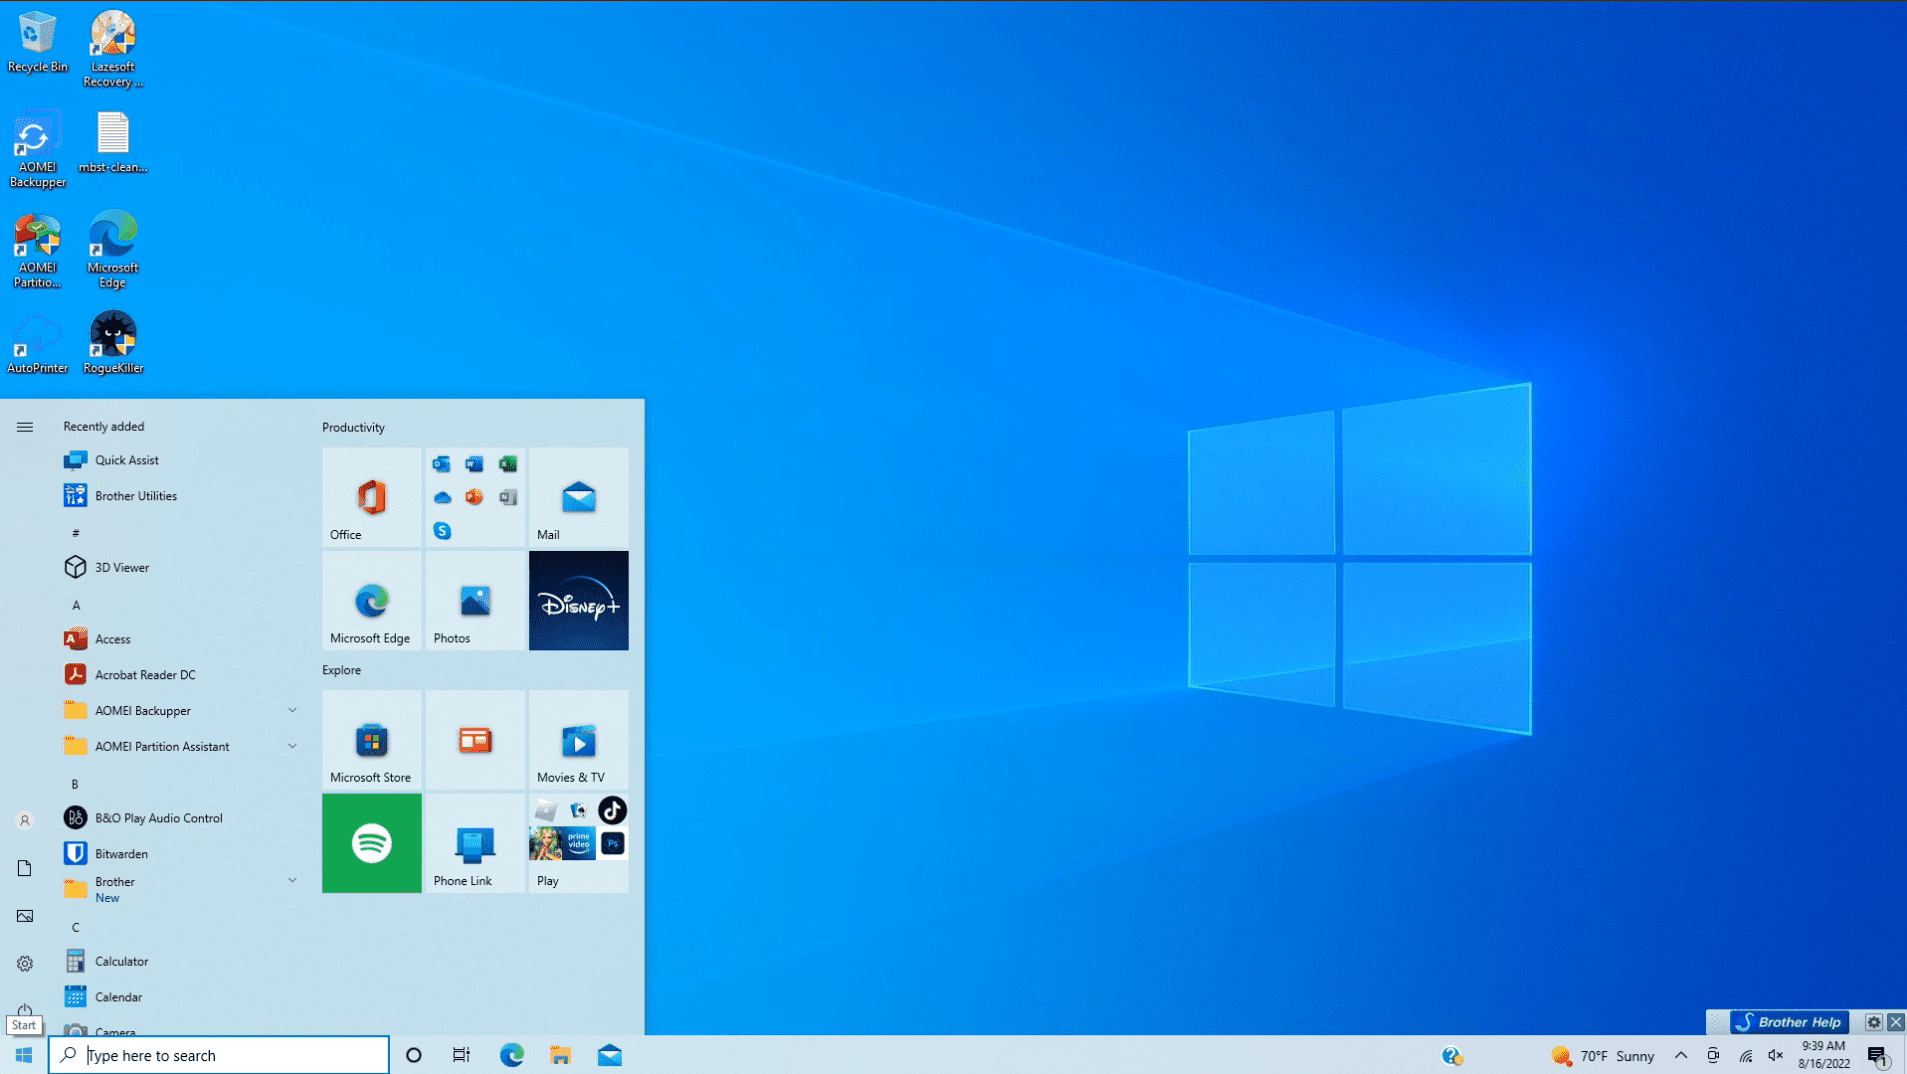Click the Productivity group title
Viewport: 1907px width, 1074px height.
coord(353,427)
